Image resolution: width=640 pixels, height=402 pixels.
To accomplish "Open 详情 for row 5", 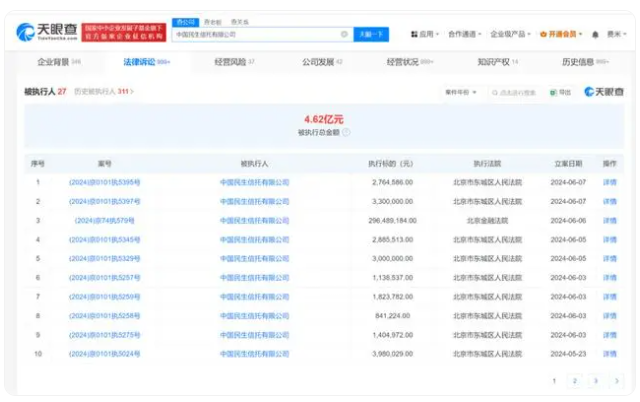I will [610, 259].
